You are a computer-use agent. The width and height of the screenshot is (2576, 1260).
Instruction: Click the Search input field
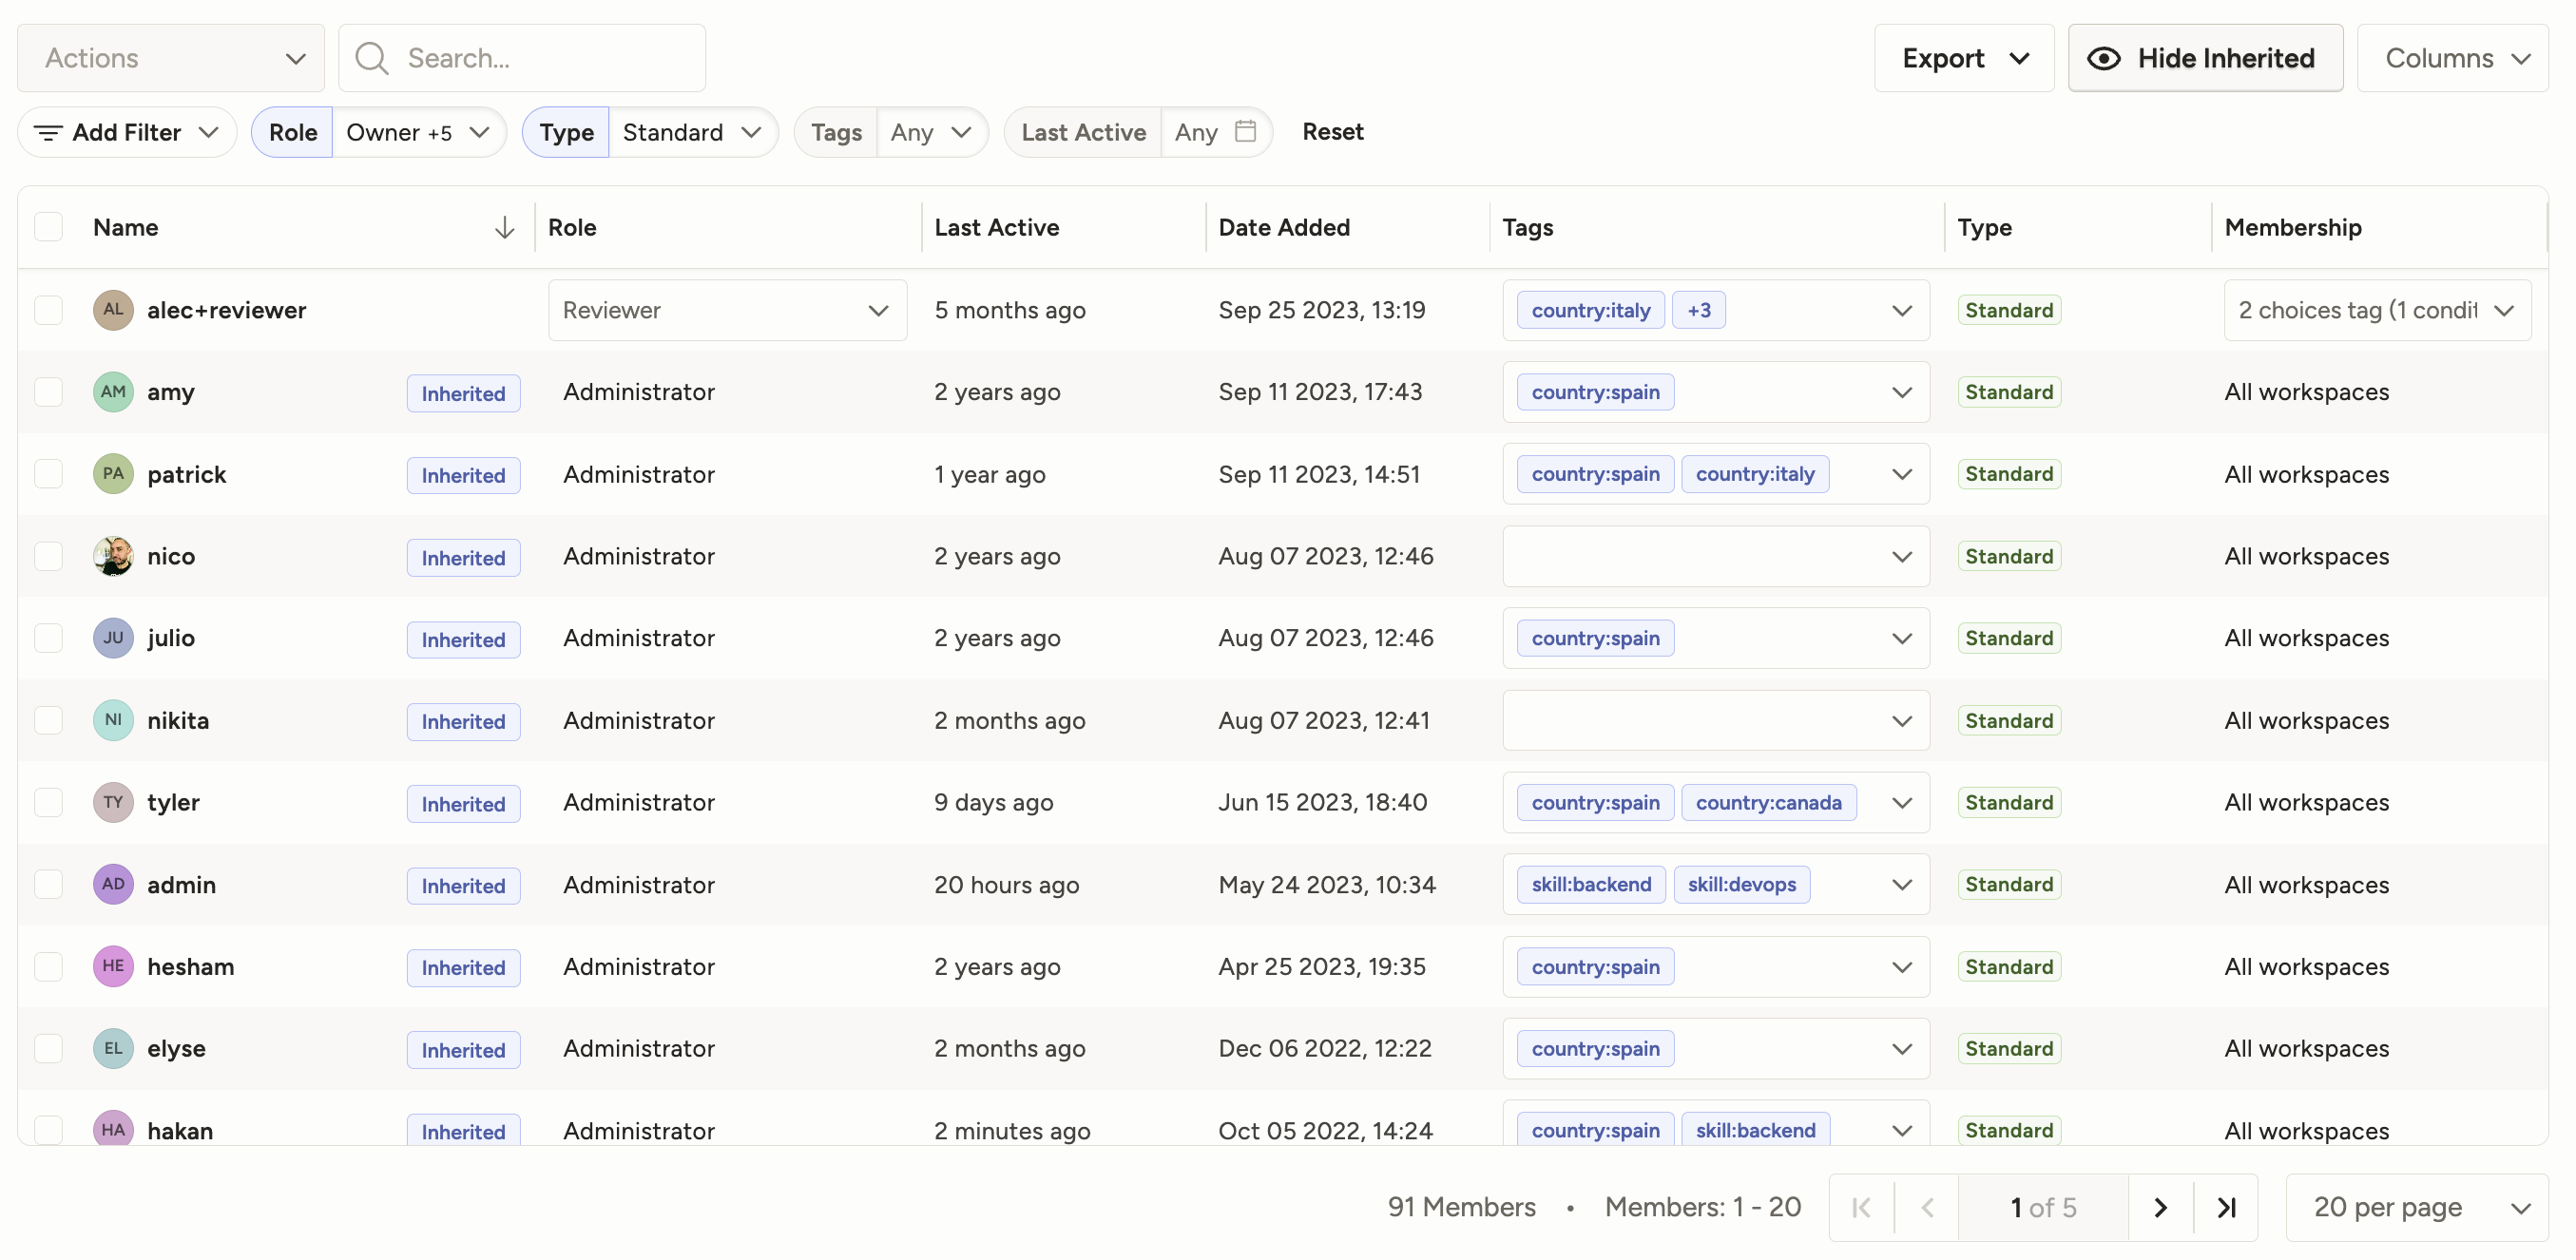click(x=522, y=58)
